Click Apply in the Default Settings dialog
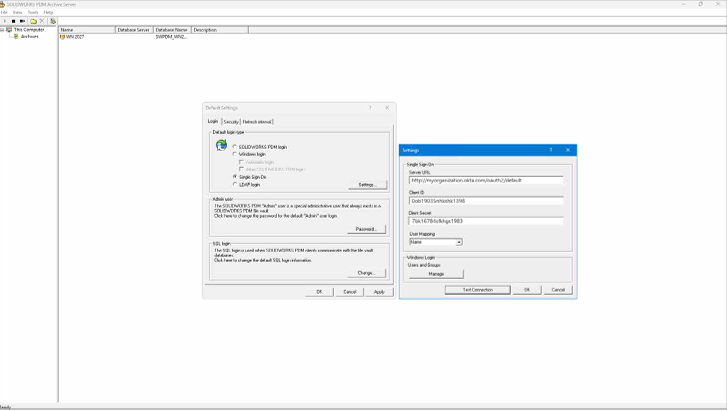 [x=379, y=292]
